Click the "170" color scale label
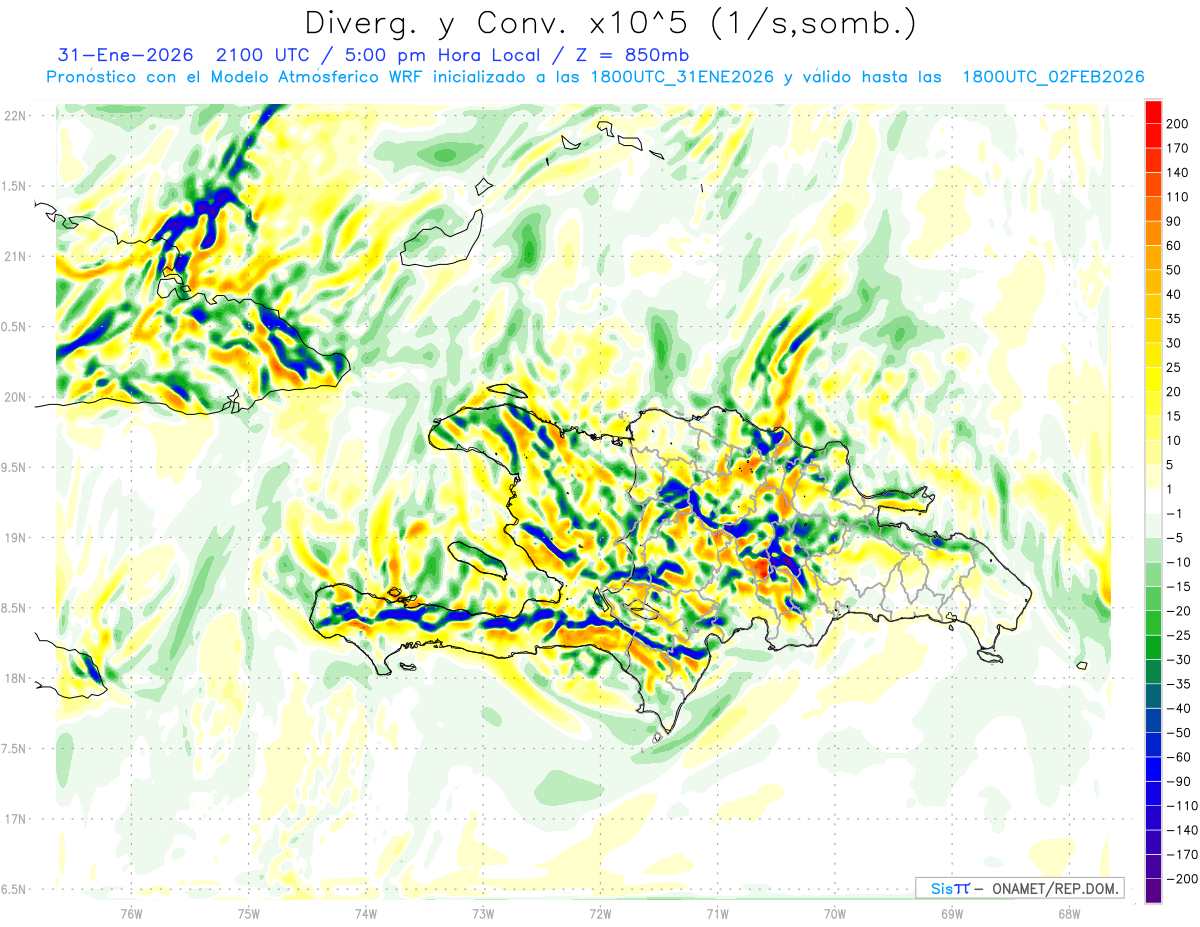Screen dimensions: 1200x927 coord(1177,148)
